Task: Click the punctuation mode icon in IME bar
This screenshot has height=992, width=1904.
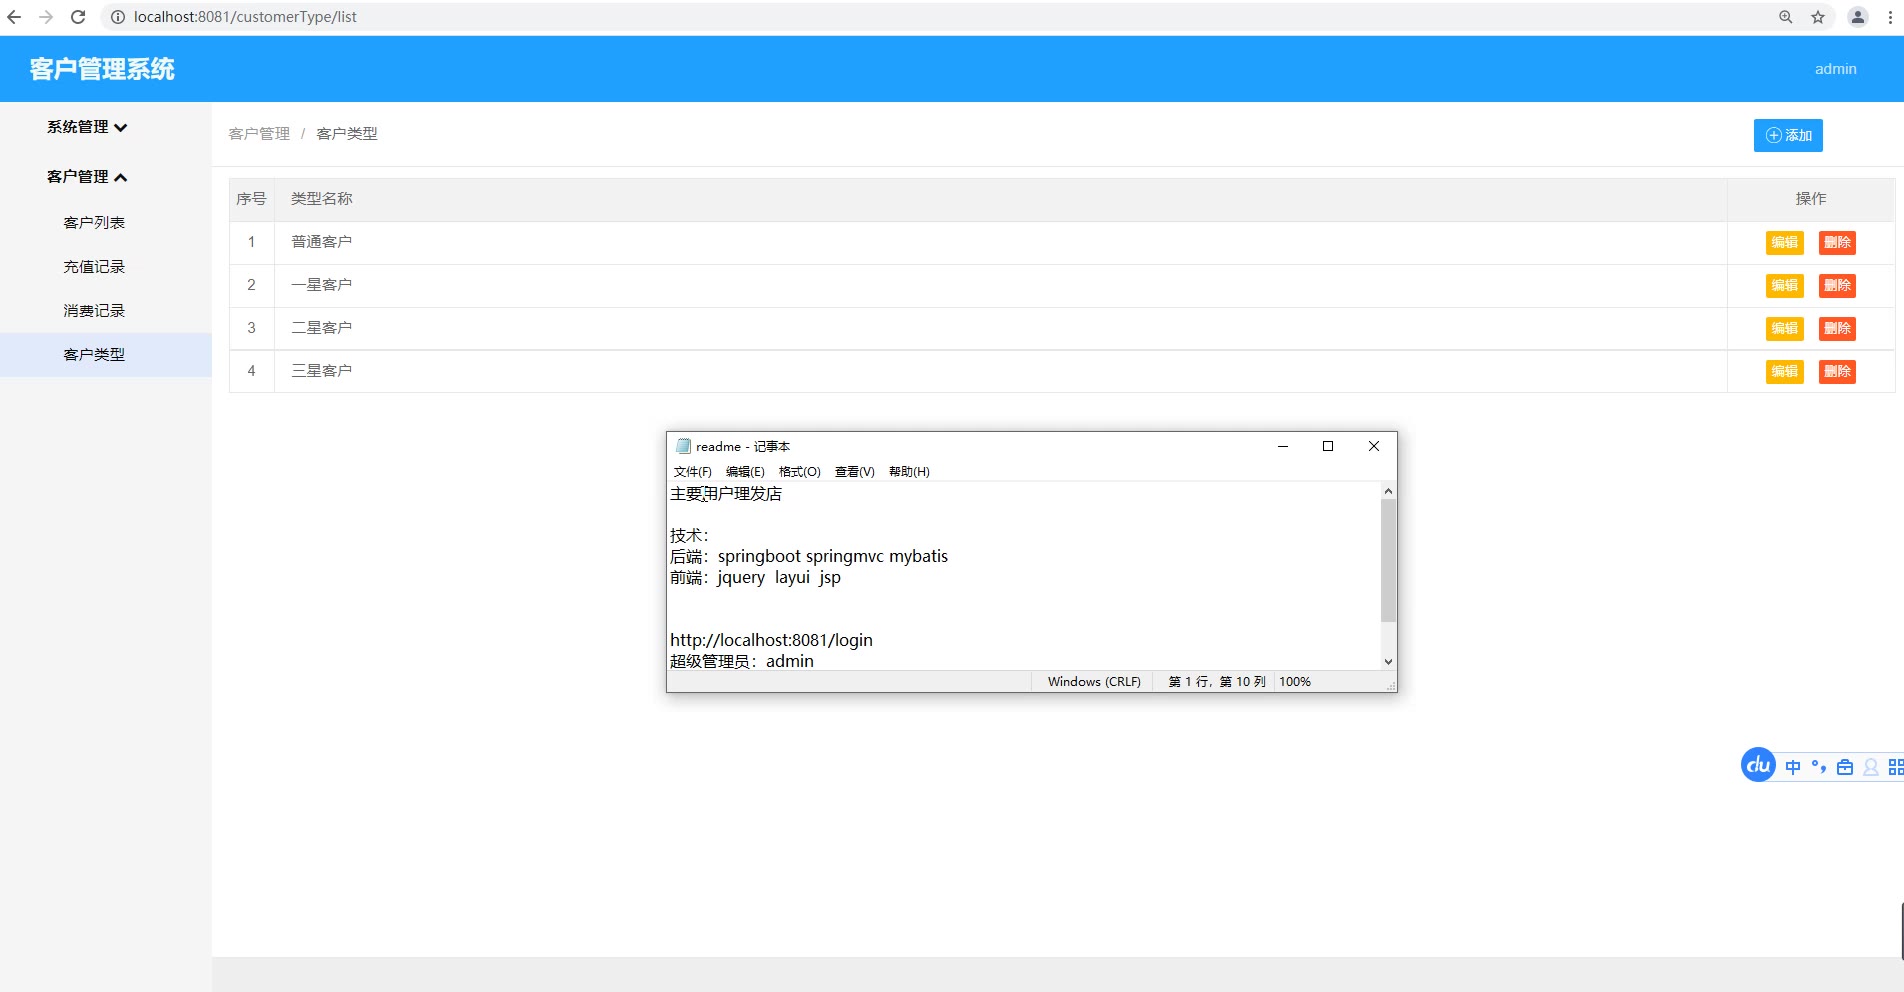Action: click(x=1819, y=767)
